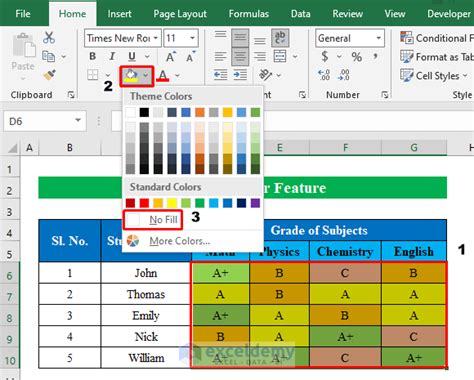
Task: Expand the Underline style dropdown arrow
Action: 147,57
